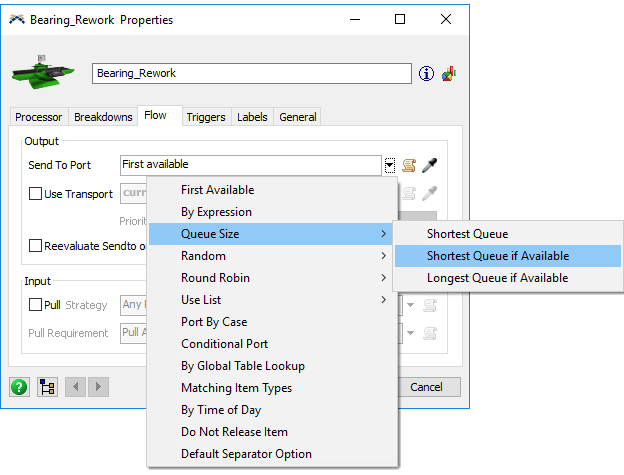Click the blue info icon beside name field
This screenshot has height=475, width=624.
426,74
